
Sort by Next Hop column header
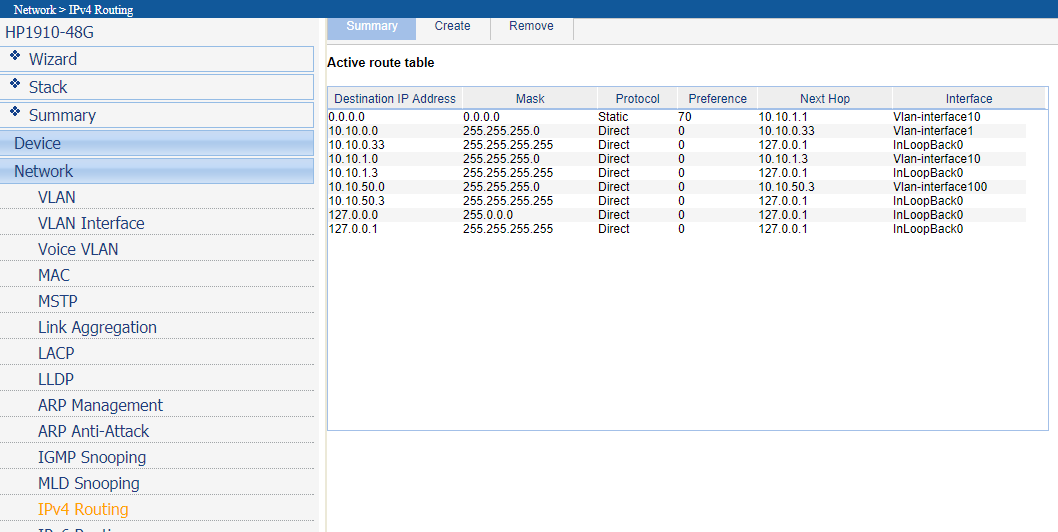tap(825, 99)
